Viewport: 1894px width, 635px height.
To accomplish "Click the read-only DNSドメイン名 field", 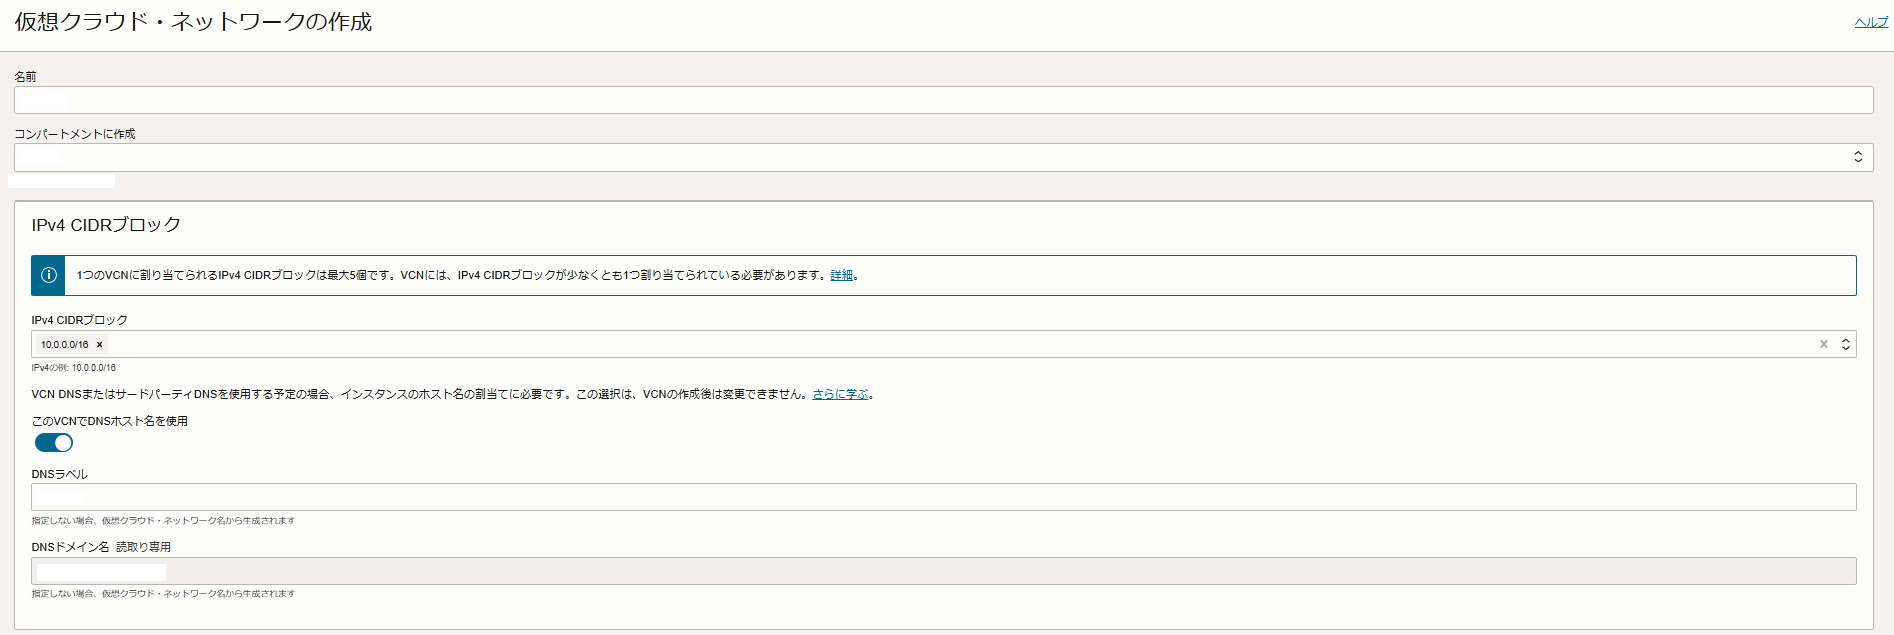I will [943, 571].
